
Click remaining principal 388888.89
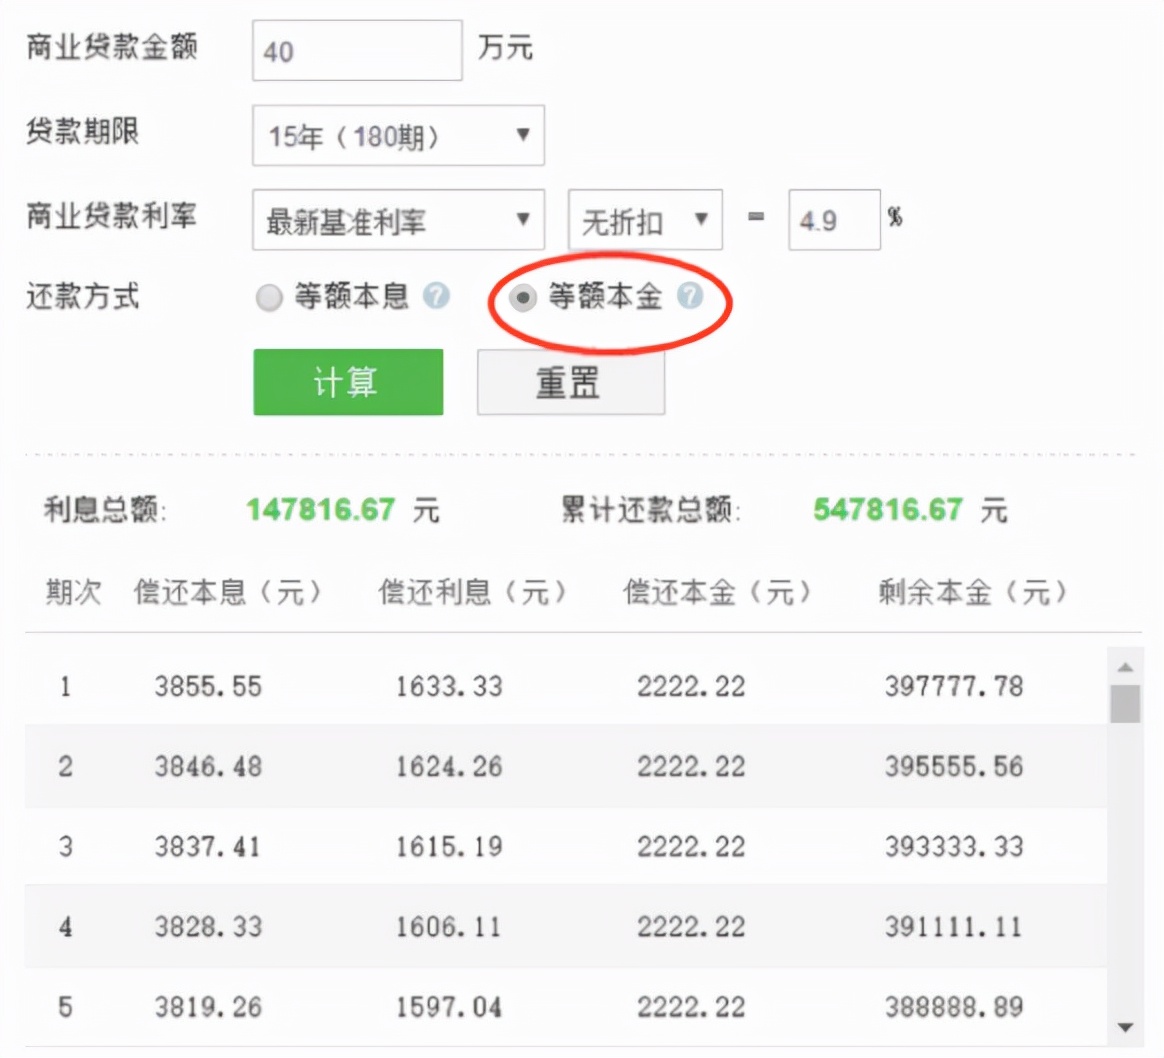click(954, 1007)
